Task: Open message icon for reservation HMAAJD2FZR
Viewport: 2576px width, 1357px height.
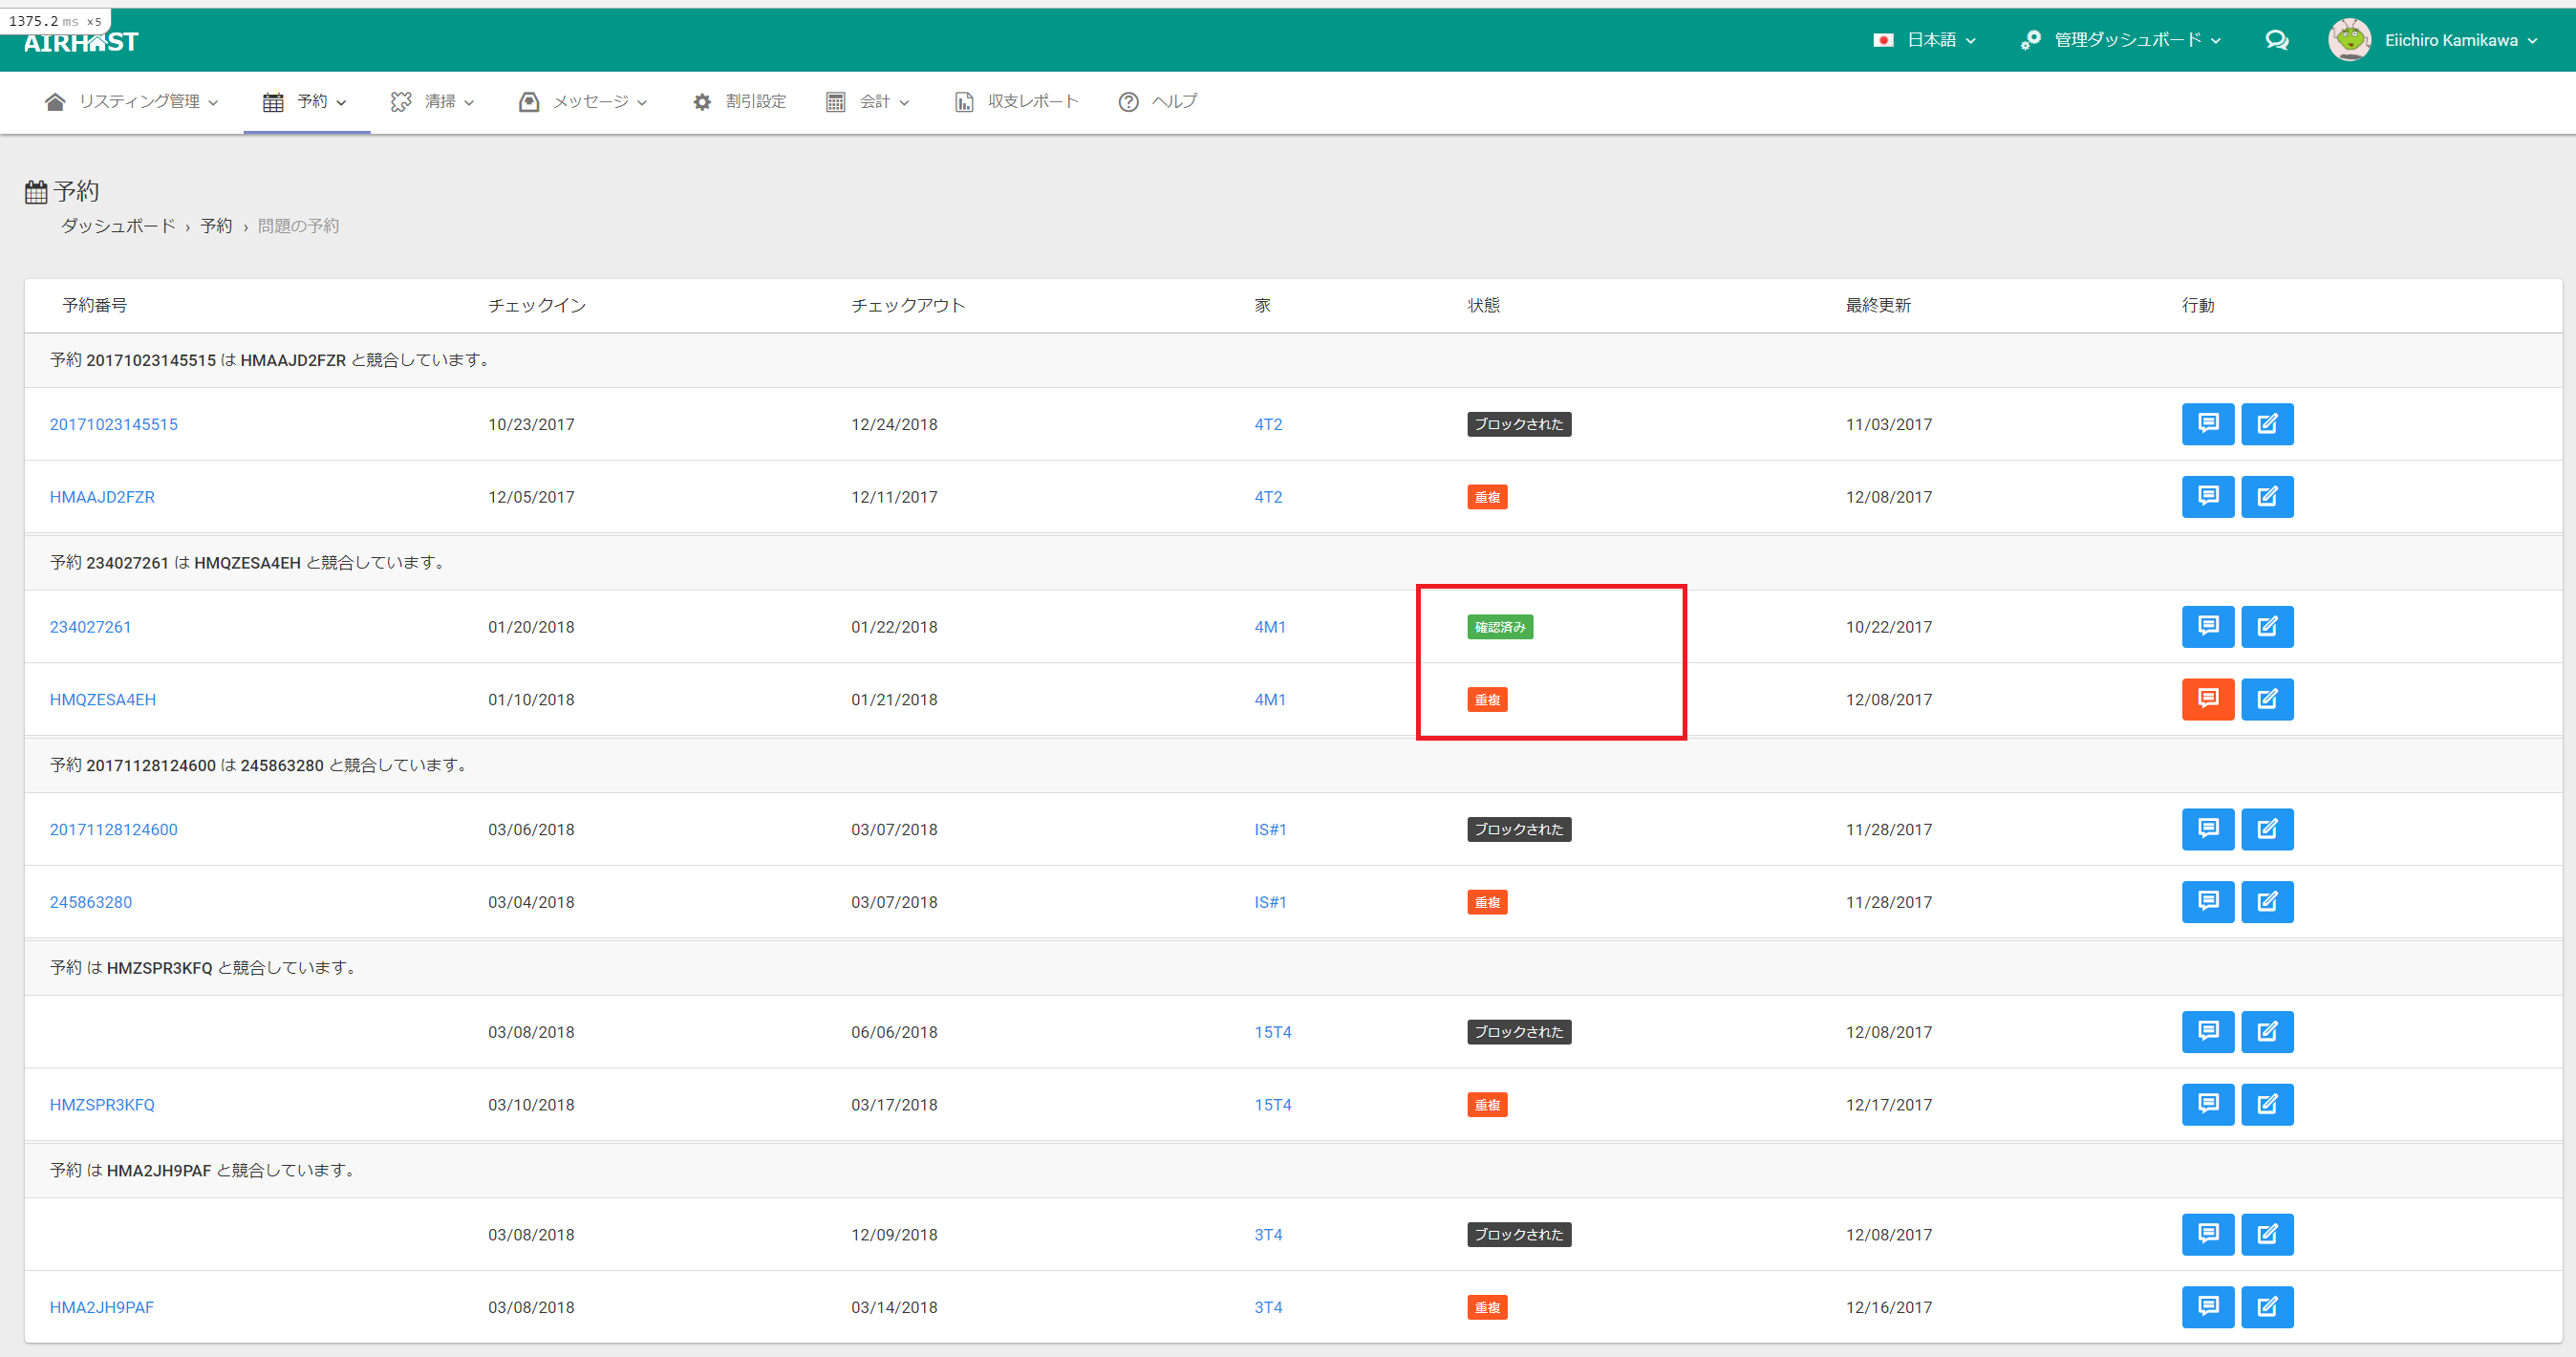Action: [2207, 497]
